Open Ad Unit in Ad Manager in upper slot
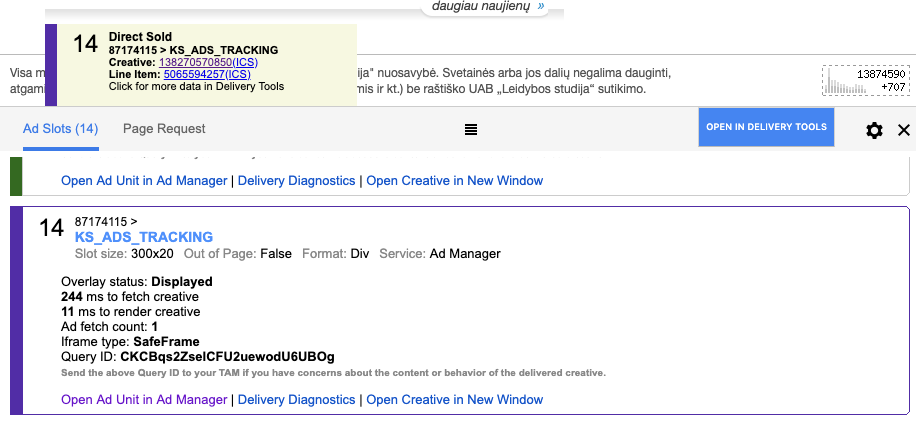This screenshot has width=916, height=423. point(144,181)
